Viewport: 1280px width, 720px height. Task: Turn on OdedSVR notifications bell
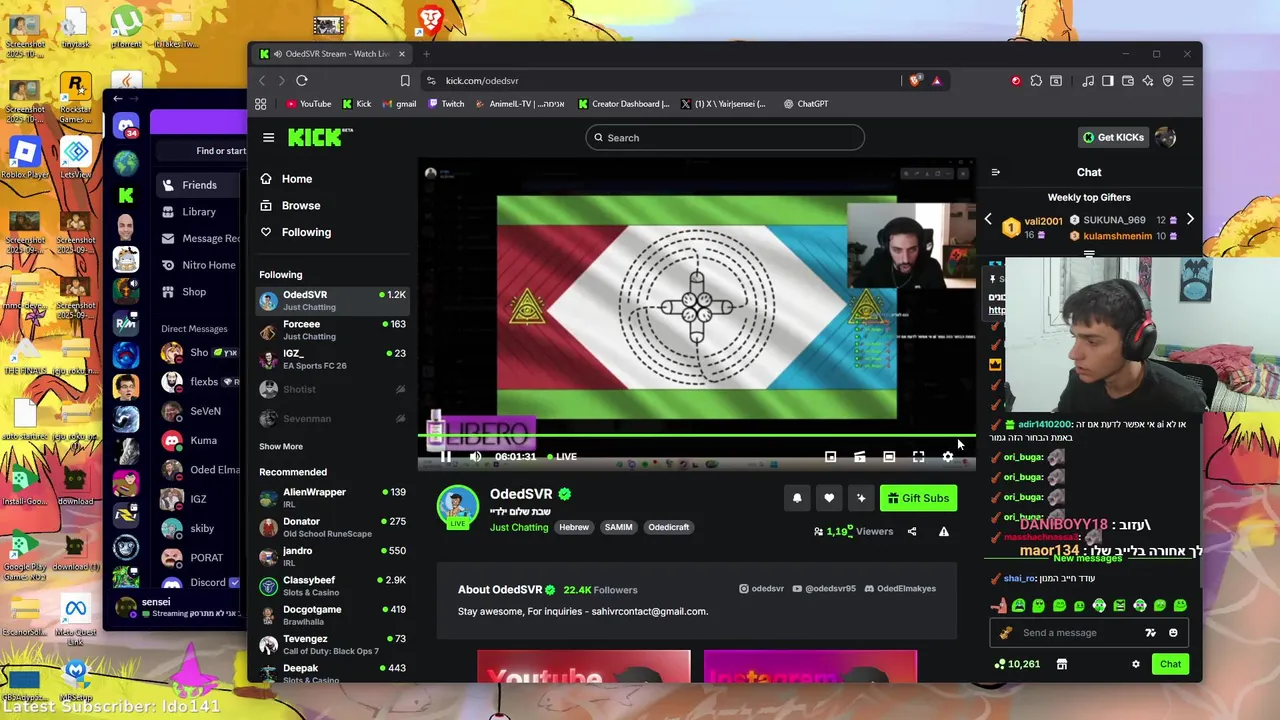(797, 498)
